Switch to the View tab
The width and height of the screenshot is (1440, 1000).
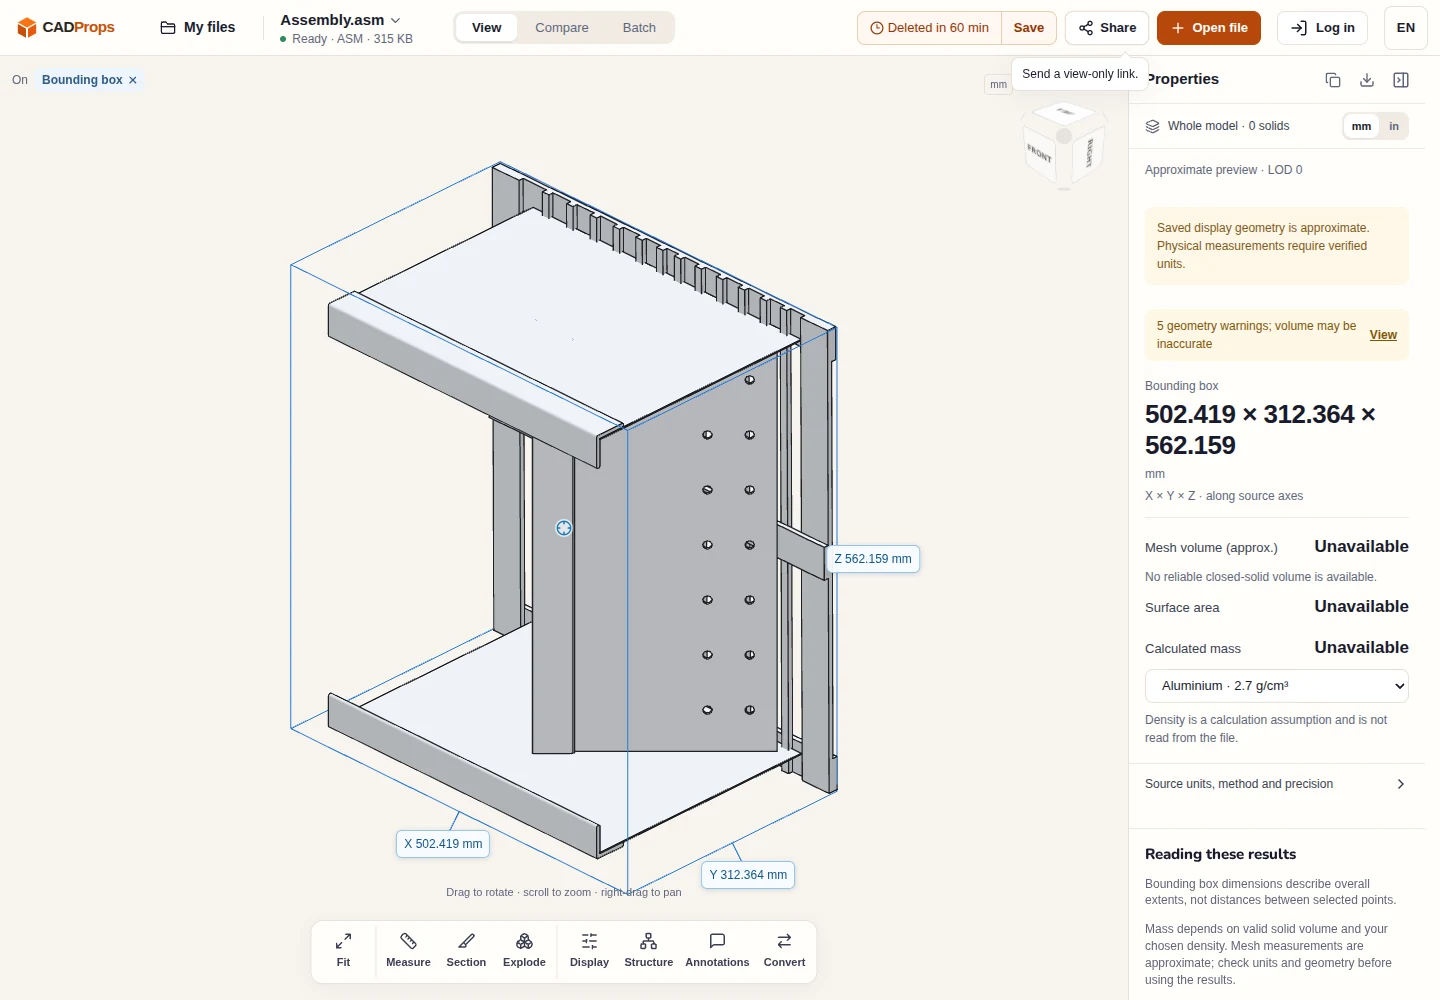click(x=486, y=27)
